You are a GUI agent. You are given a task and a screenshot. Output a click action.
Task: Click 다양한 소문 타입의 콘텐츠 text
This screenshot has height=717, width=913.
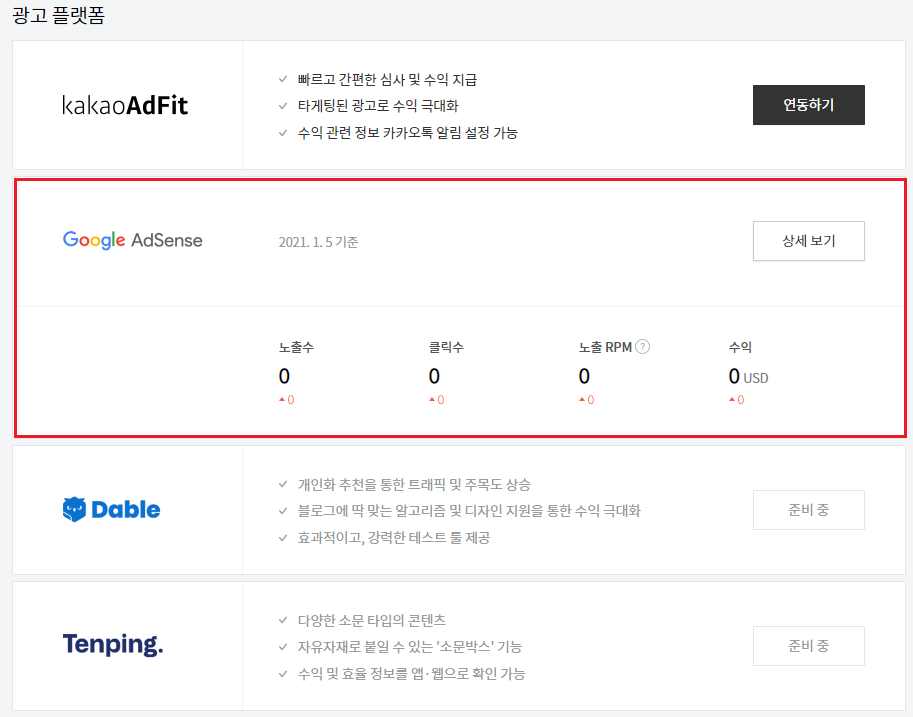tap(371, 620)
